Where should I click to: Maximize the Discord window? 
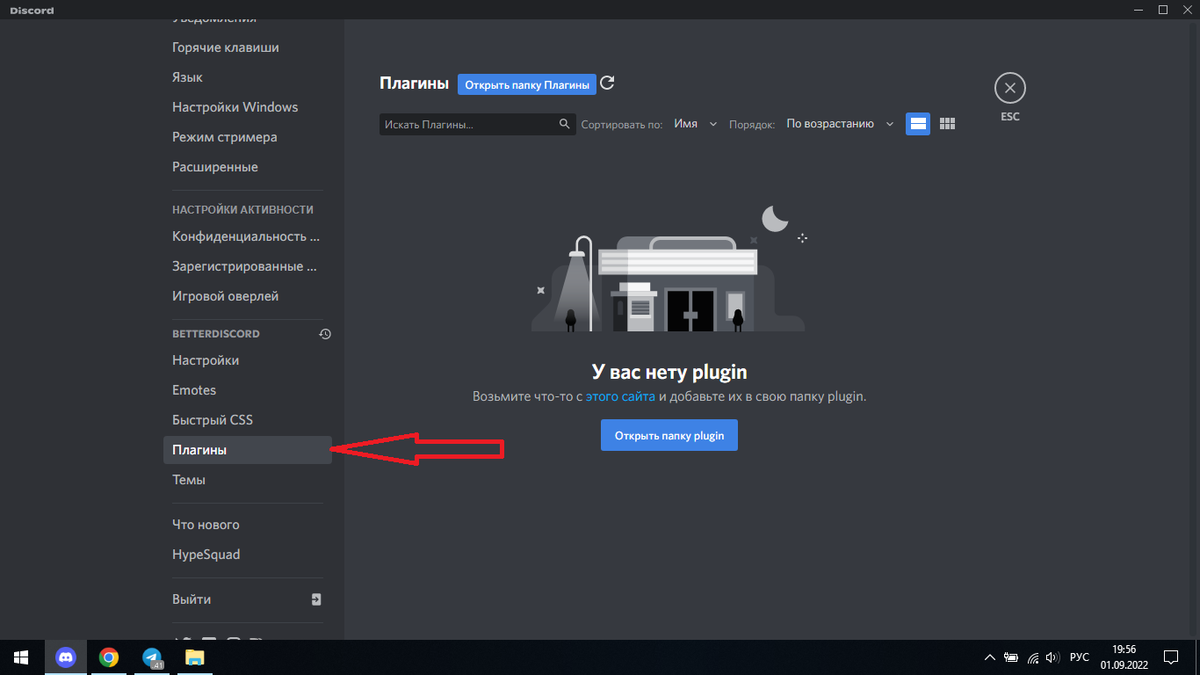click(x=1163, y=10)
